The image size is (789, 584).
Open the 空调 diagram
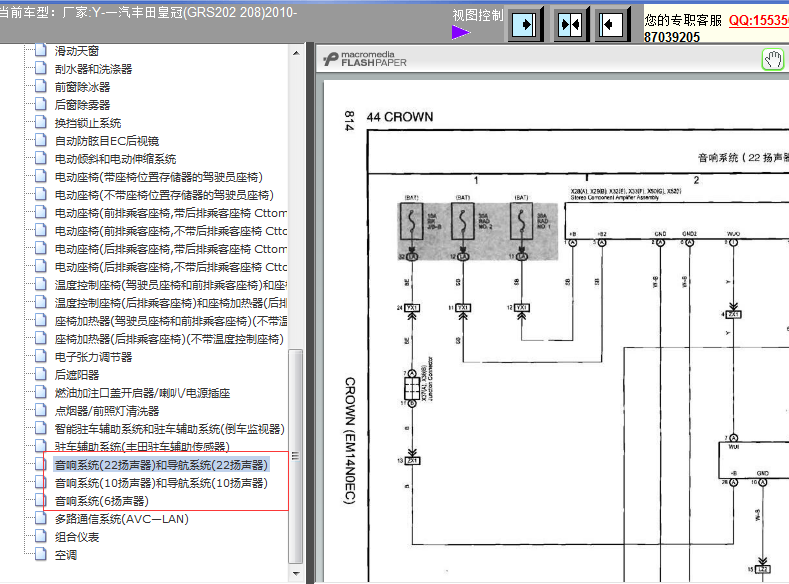pos(66,555)
